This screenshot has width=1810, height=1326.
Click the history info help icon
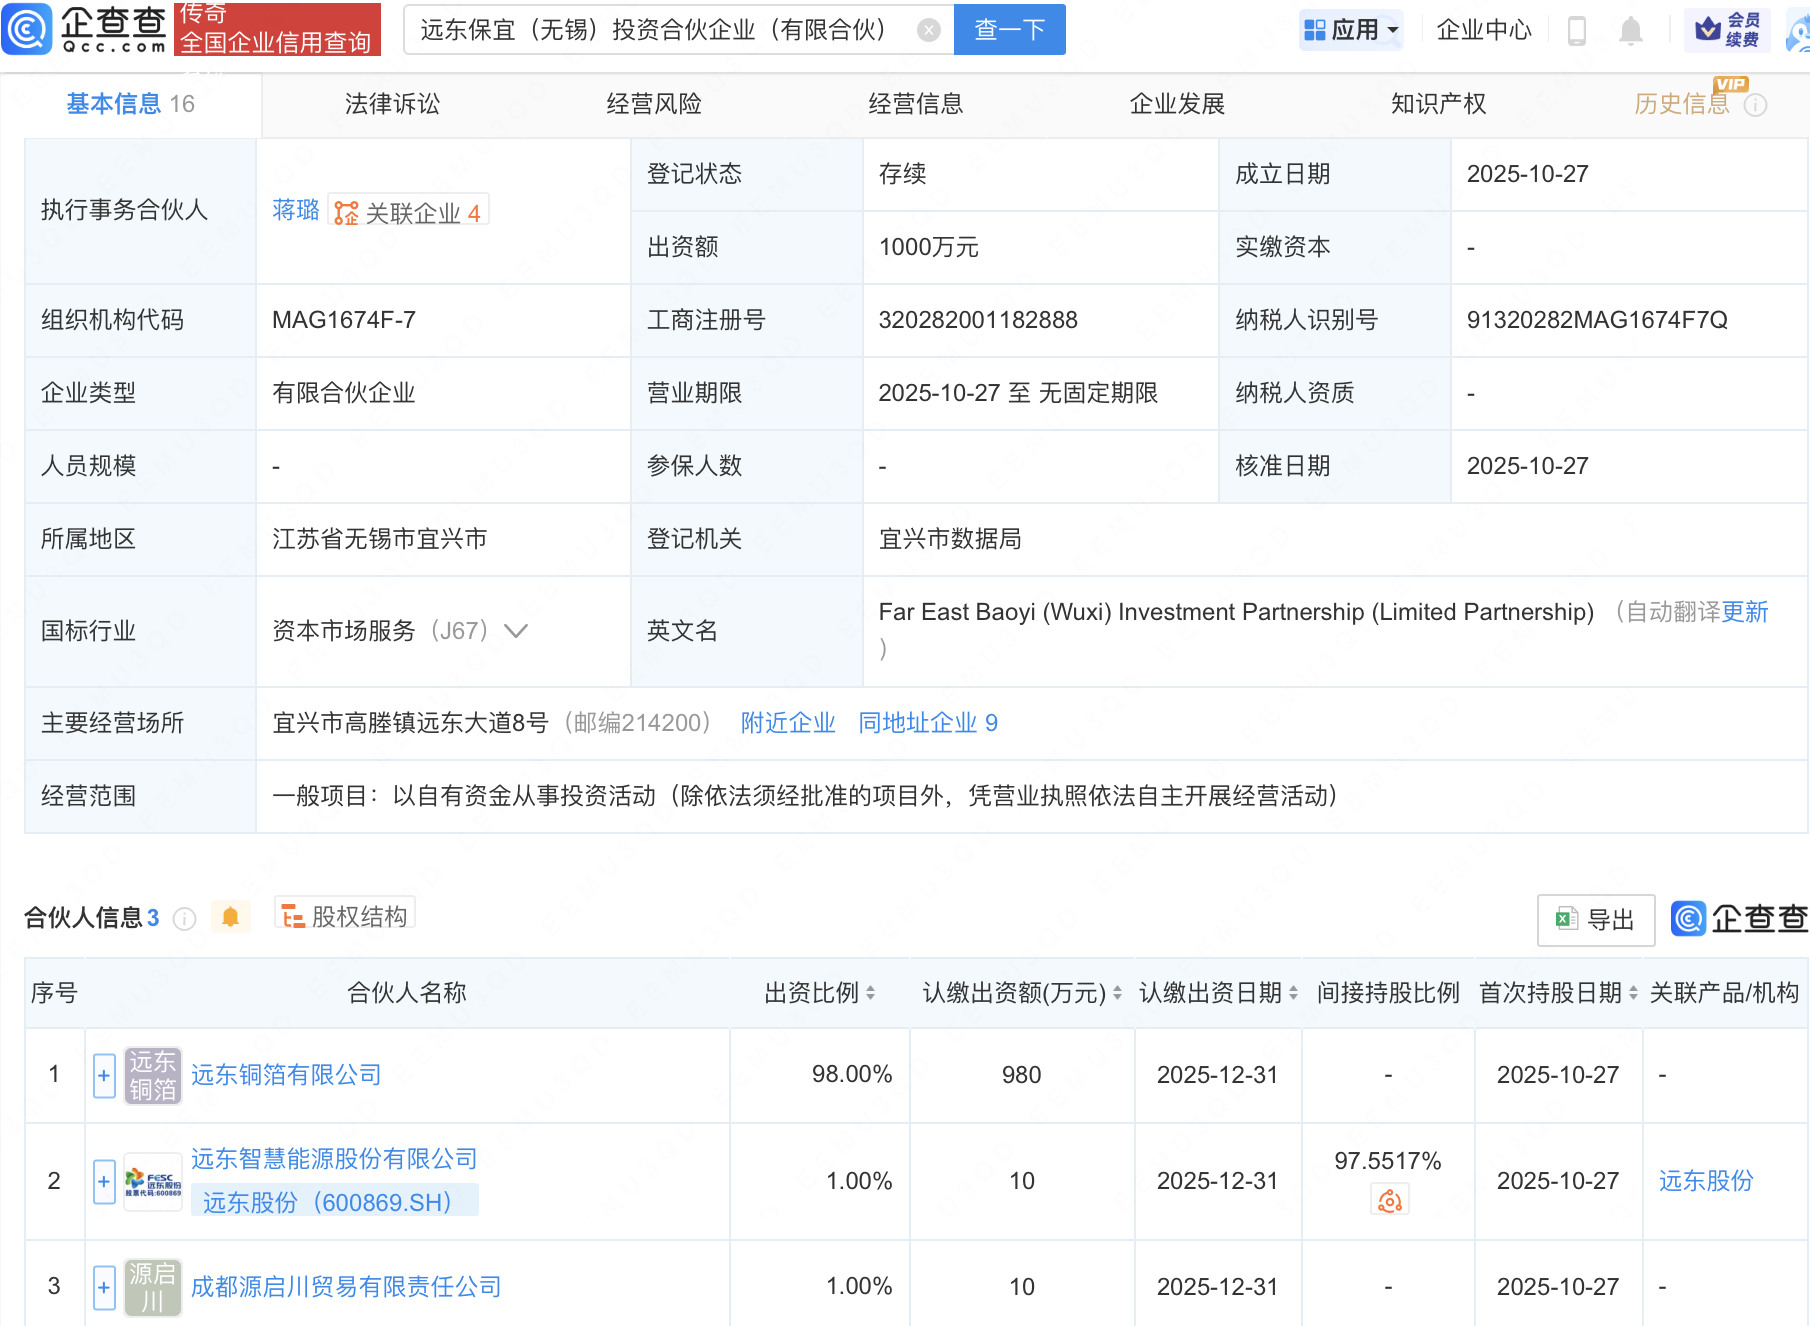(1755, 105)
